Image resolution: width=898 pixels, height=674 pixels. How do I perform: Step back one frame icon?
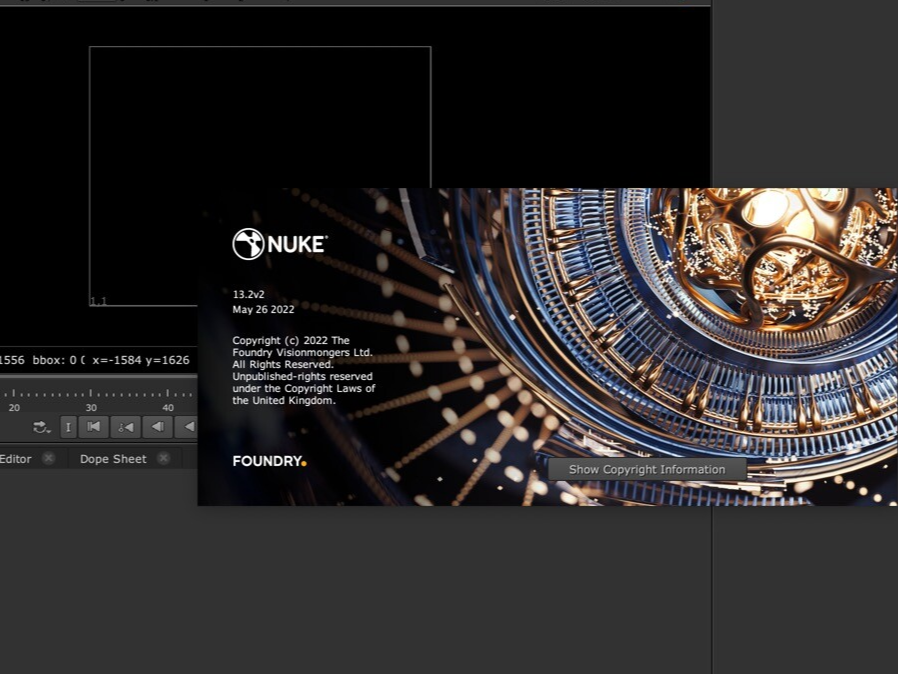tap(157, 427)
